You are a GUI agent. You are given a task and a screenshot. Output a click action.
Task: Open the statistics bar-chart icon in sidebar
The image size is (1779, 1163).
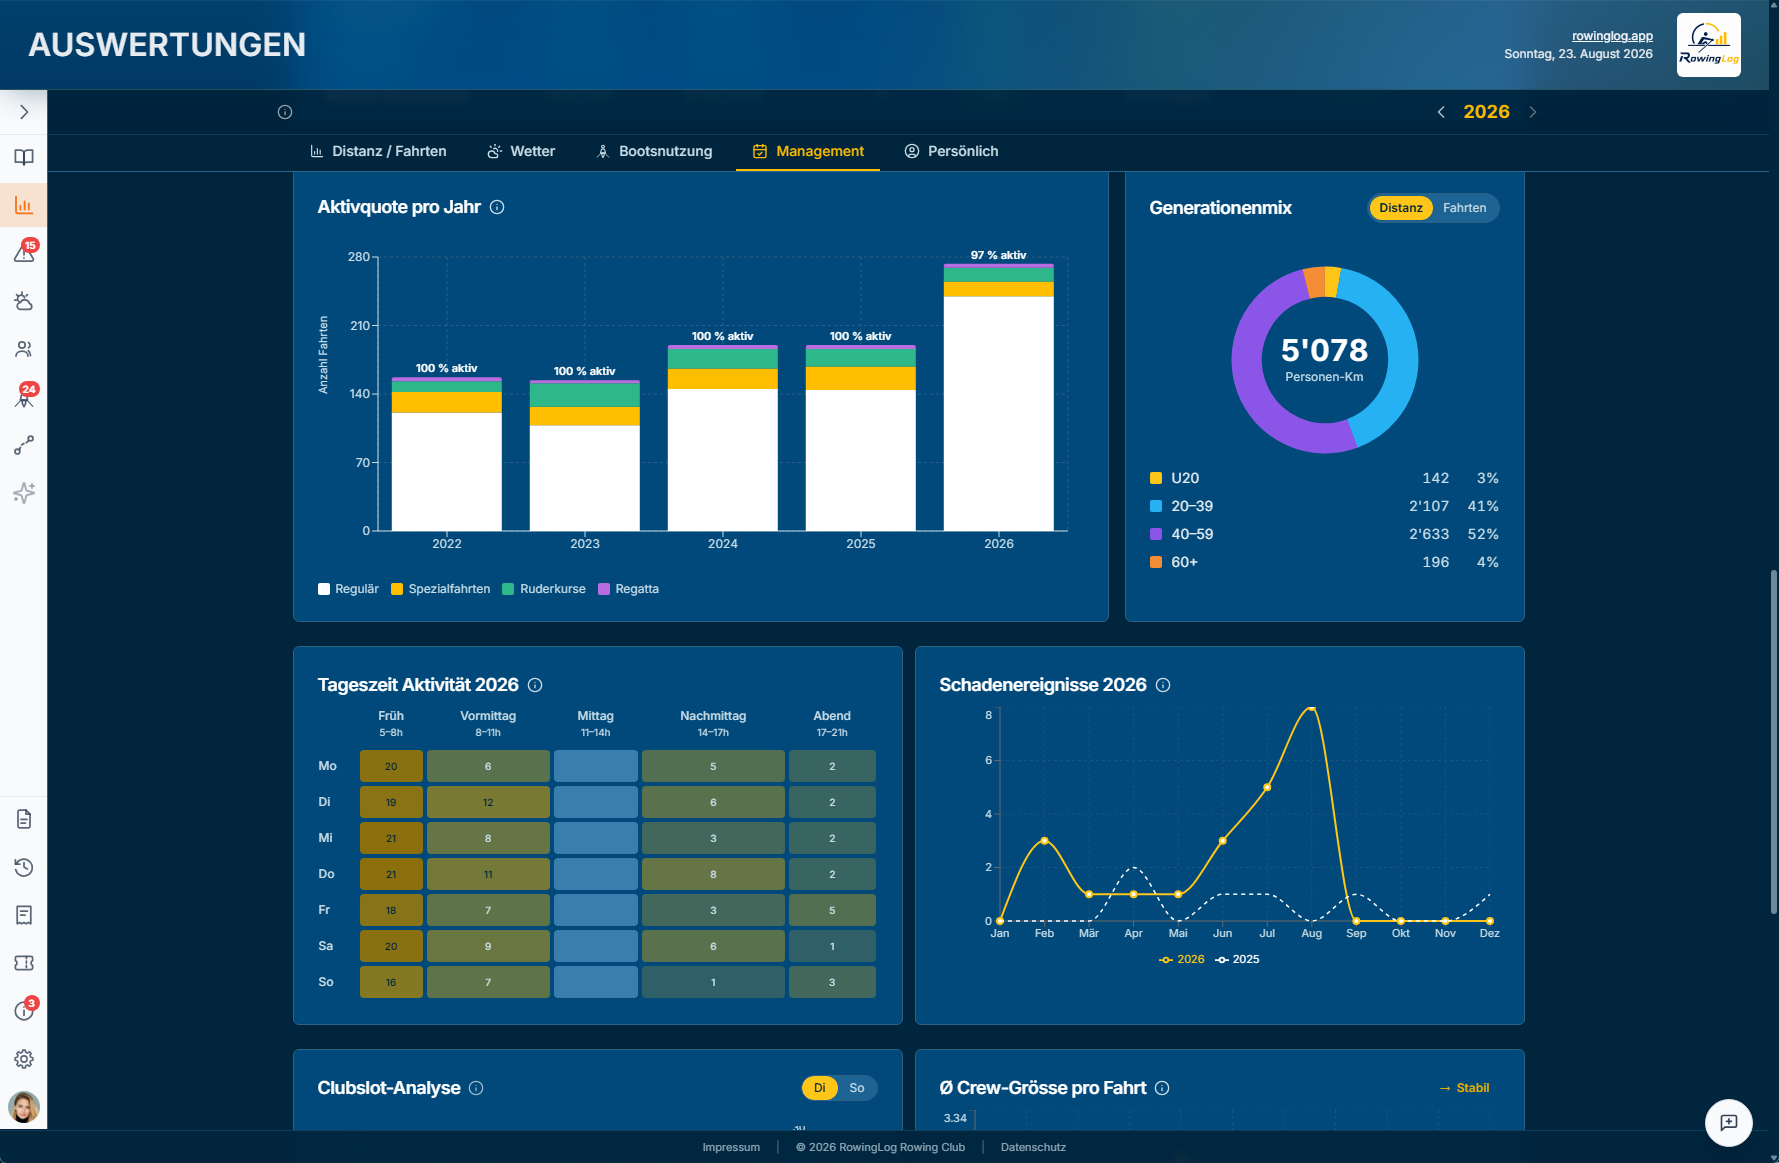(24, 205)
